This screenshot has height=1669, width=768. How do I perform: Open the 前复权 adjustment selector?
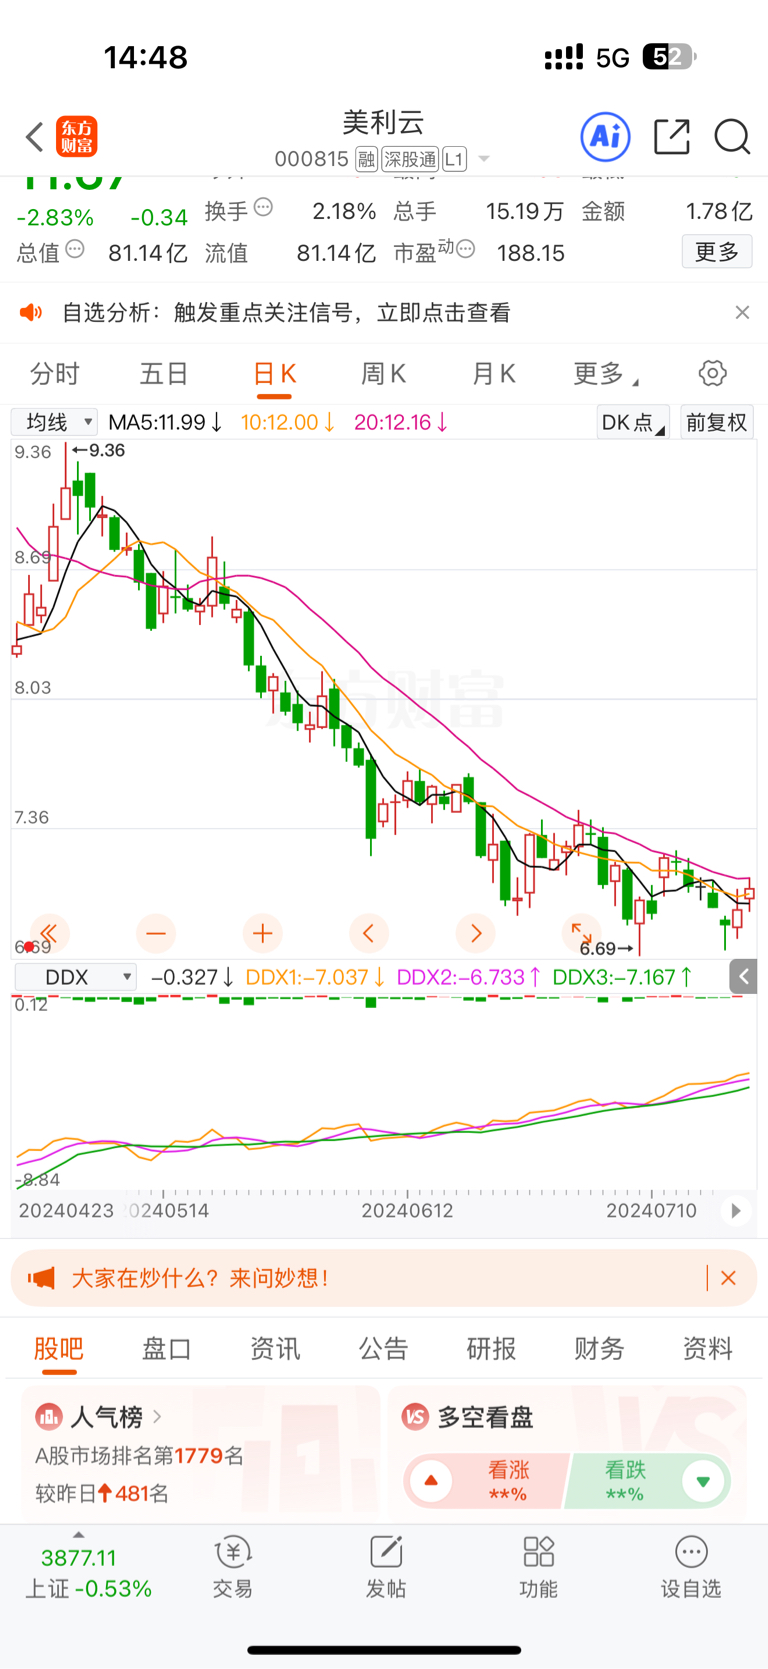(x=716, y=422)
